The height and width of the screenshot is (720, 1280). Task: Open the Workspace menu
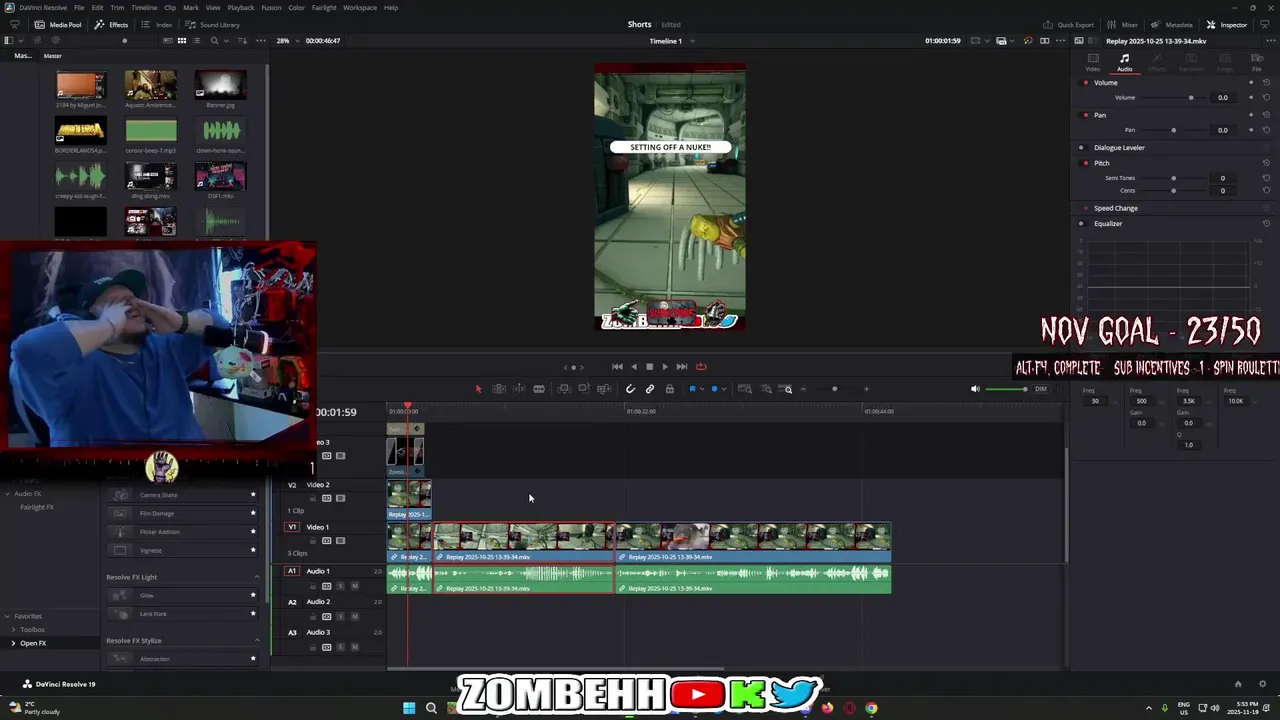360,7
